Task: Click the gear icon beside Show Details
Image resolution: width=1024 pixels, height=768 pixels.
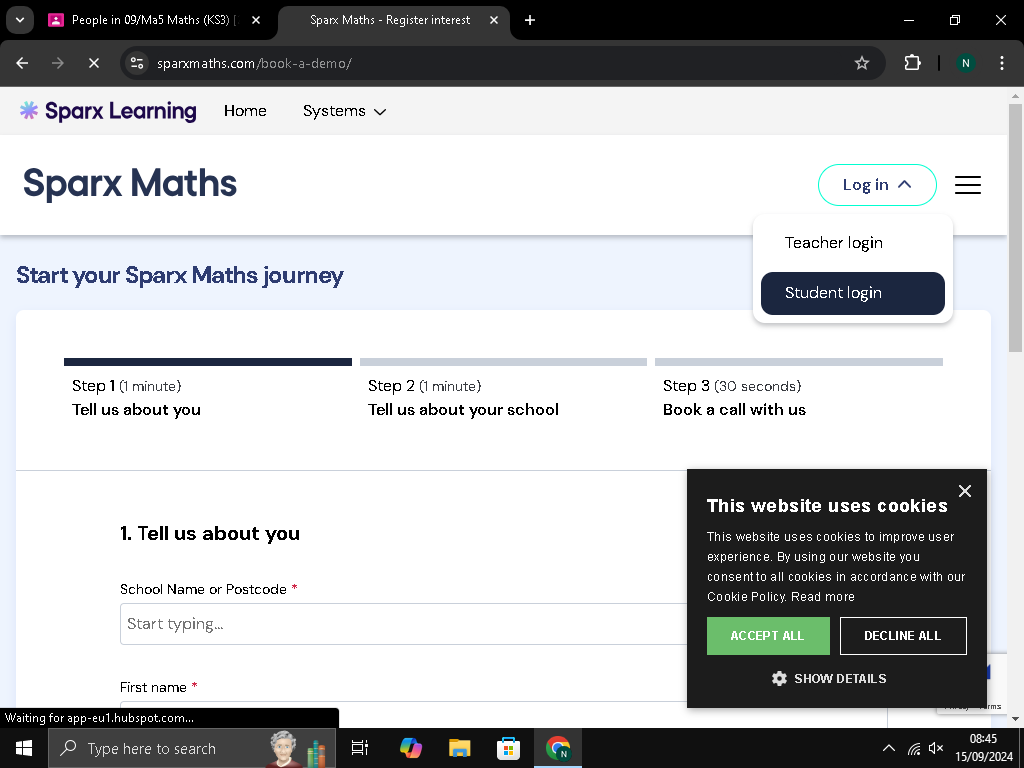Action: (x=779, y=679)
